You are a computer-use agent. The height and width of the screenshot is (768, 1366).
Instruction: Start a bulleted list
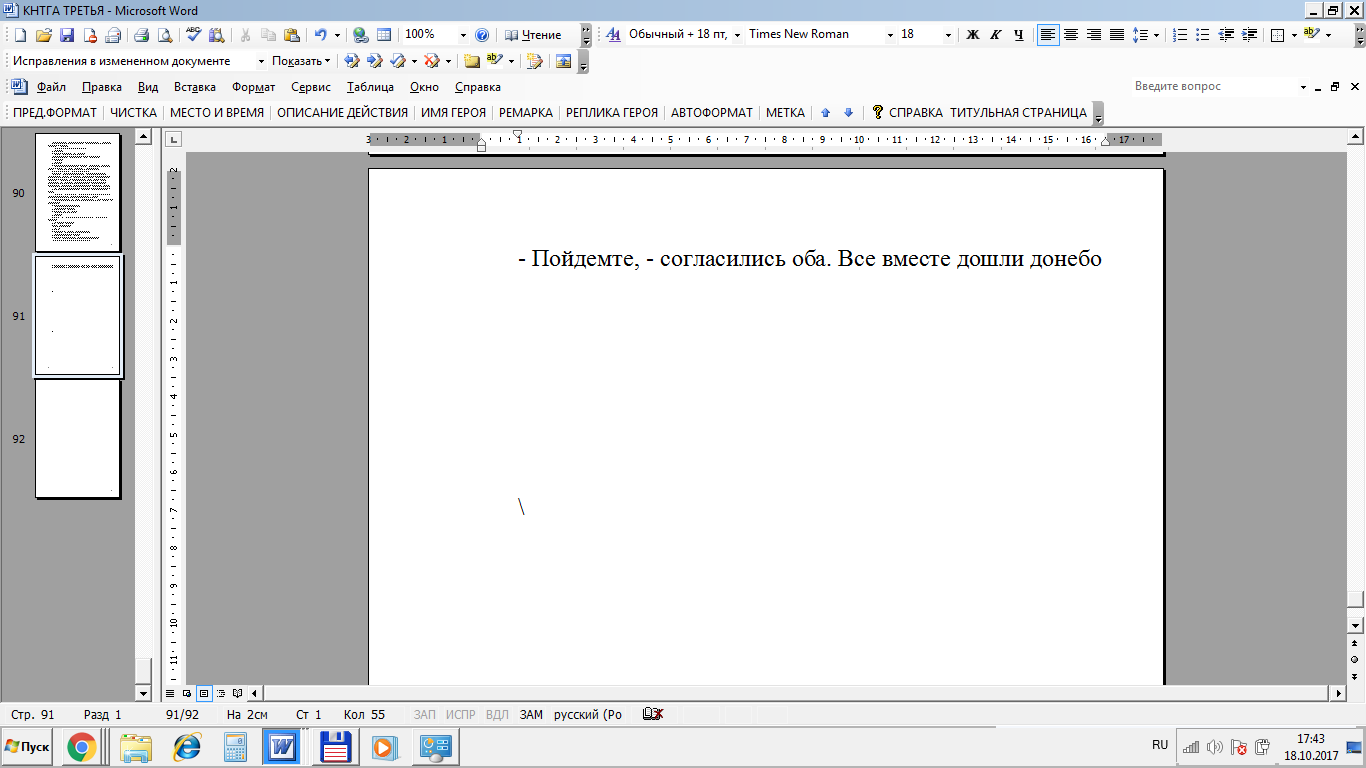1203,34
